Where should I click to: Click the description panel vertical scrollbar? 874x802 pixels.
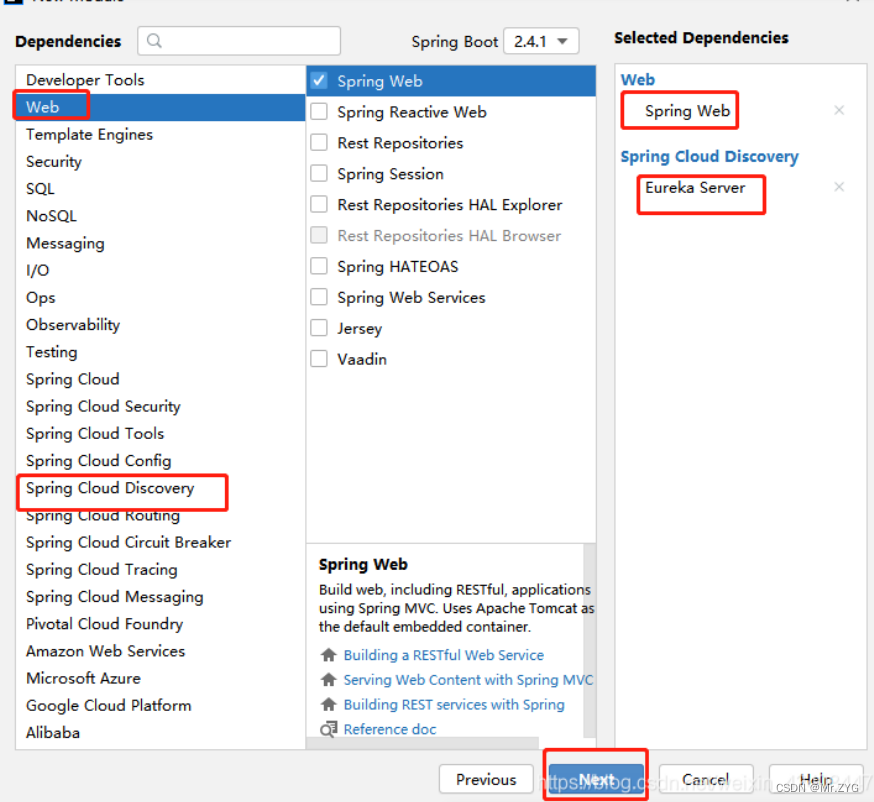589,641
